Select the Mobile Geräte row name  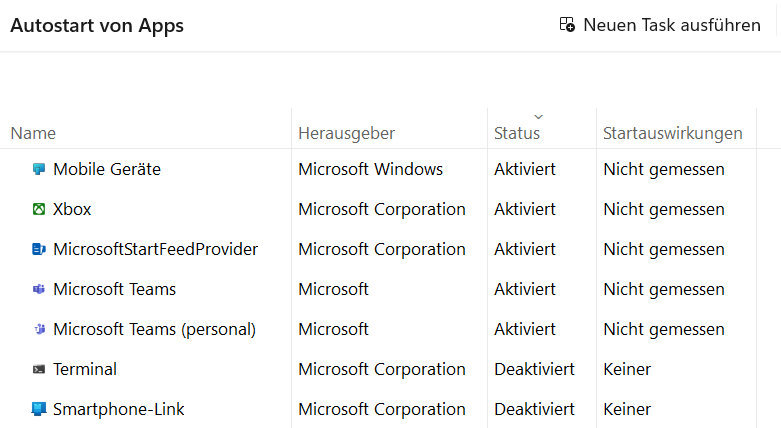click(x=107, y=169)
